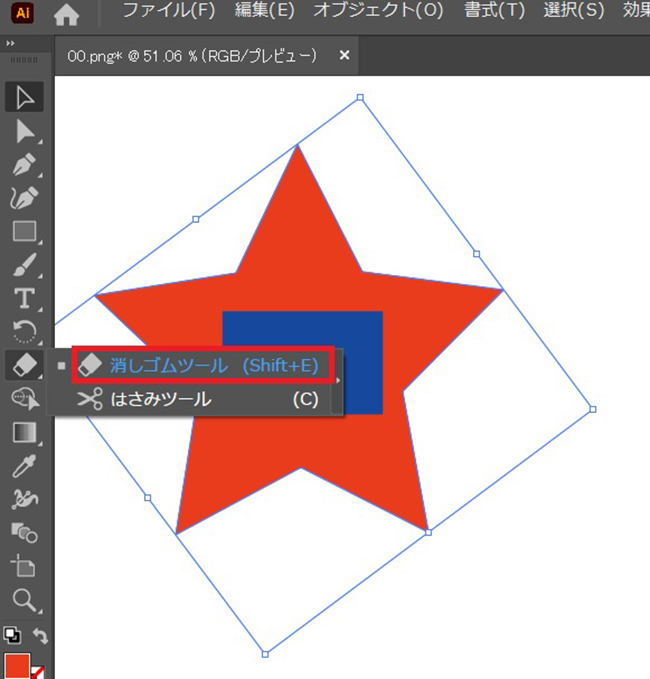
Task: Click the toolbar grip handle
Action: 24,60
